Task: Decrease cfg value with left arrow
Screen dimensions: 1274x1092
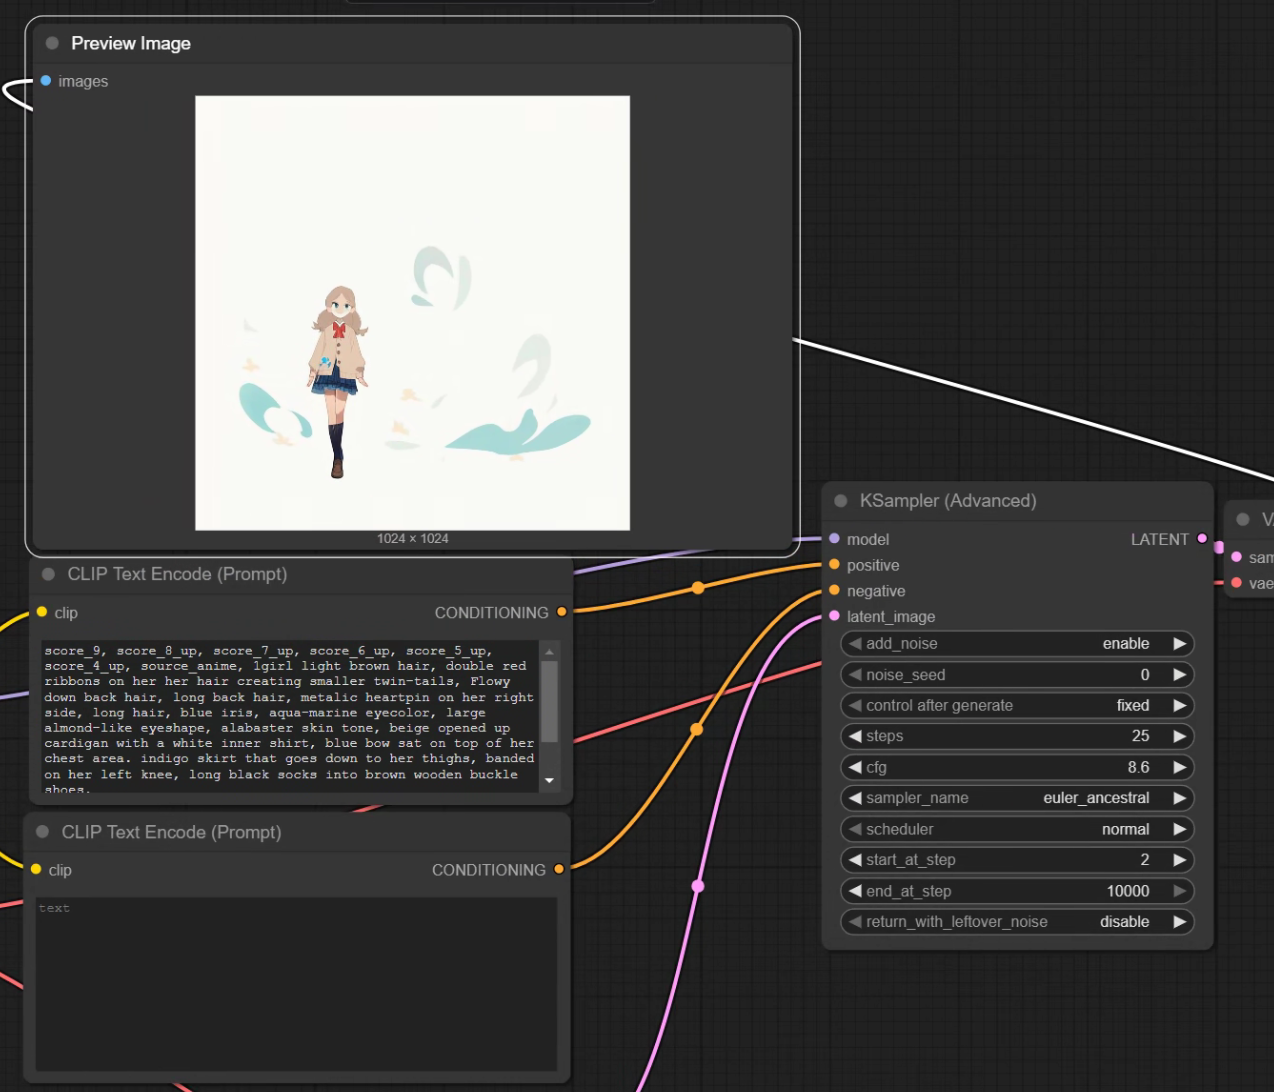Action: (855, 767)
